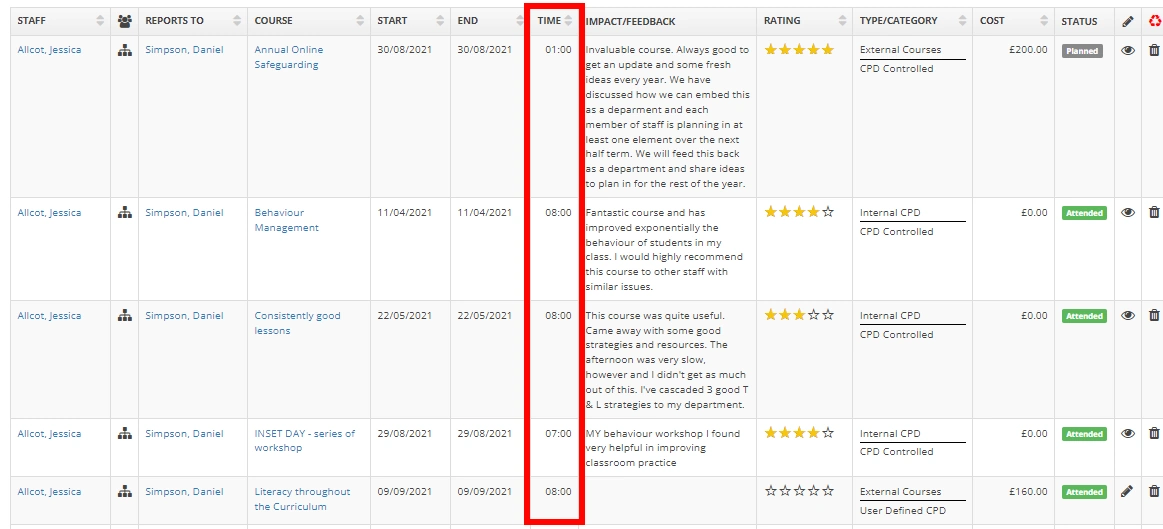Edit Literacy throughout the Curriculum with pencil icon

[x=1128, y=492]
